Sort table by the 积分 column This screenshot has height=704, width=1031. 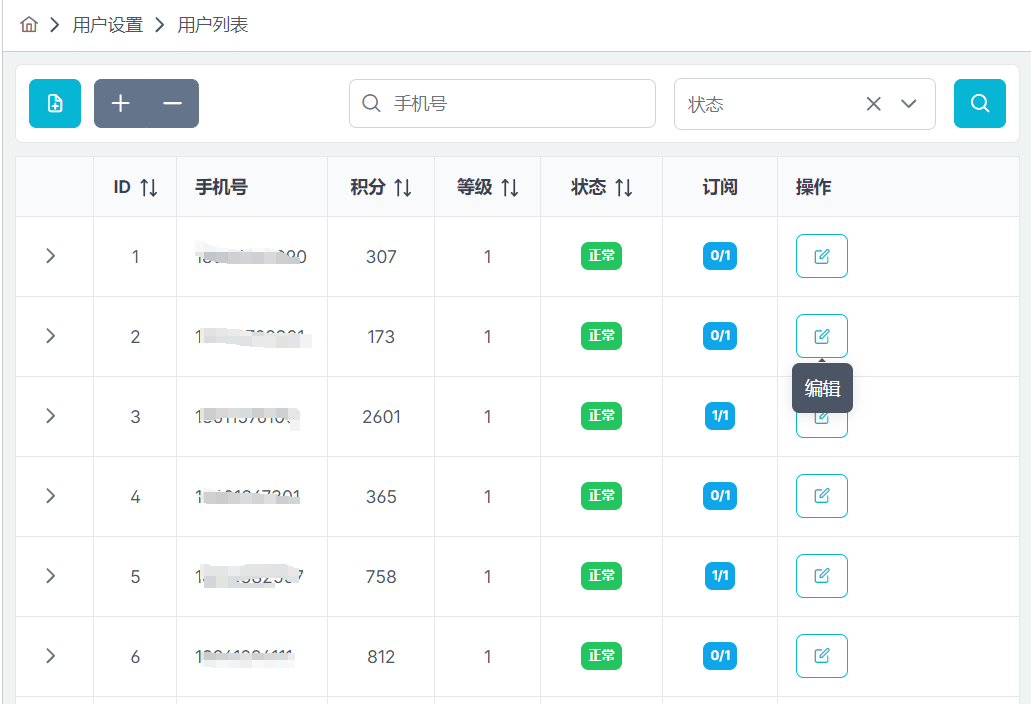pyautogui.click(x=403, y=187)
